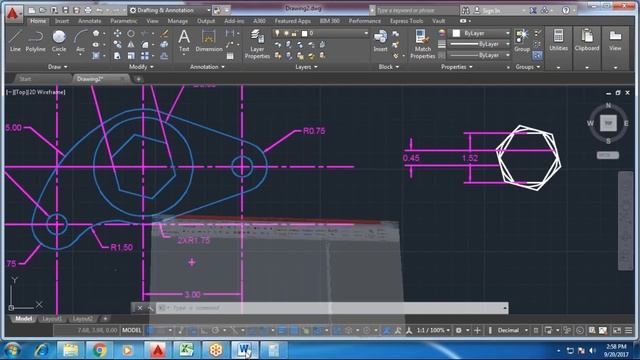
Task: Expand the Layers panel
Action: (306, 67)
